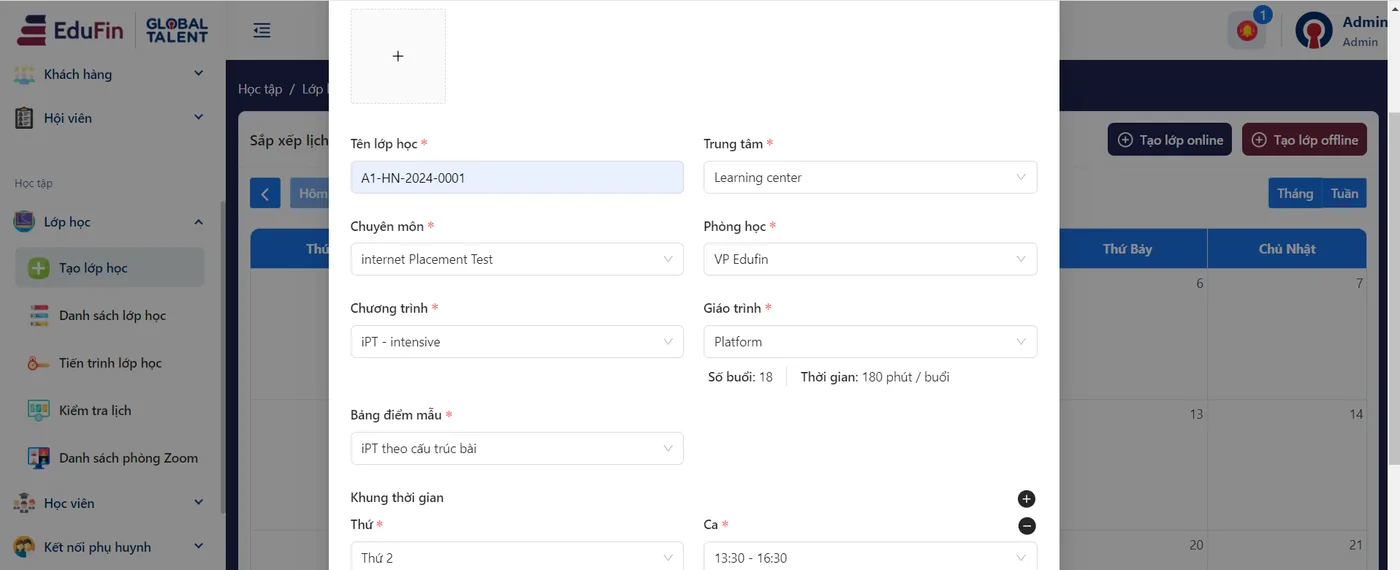Screen dimensions: 1400x570
Task: Open the Ca 13:30 - 16:30 dropdown
Action: 870,556
